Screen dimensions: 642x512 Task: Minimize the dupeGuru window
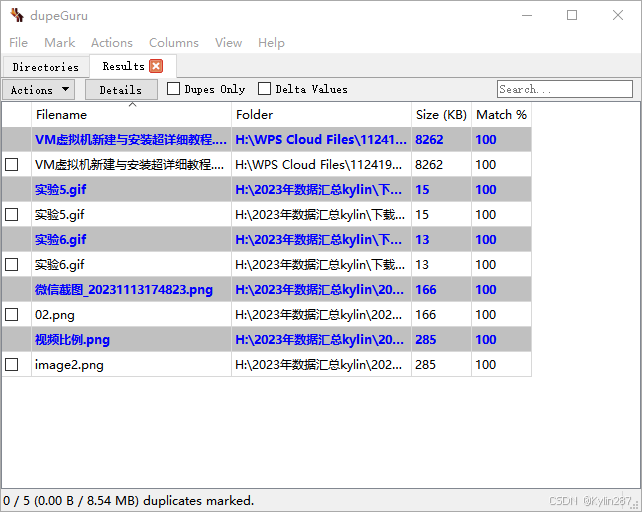527,16
